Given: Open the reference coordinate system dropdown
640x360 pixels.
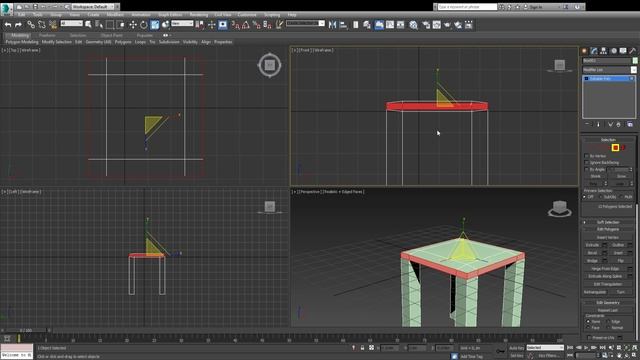Looking at the screenshot, I should point(182,24).
